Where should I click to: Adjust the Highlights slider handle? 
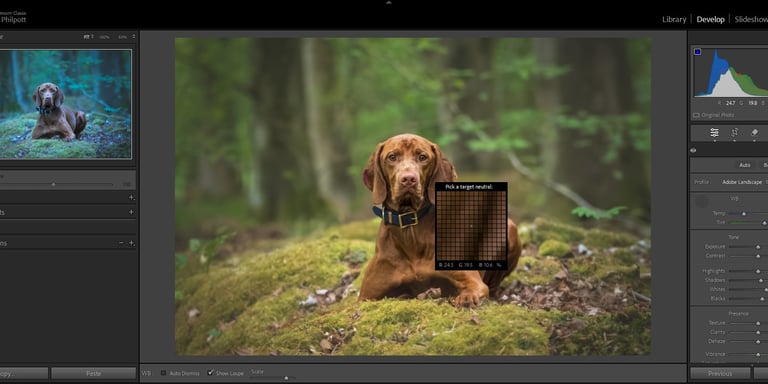click(757, 271)
